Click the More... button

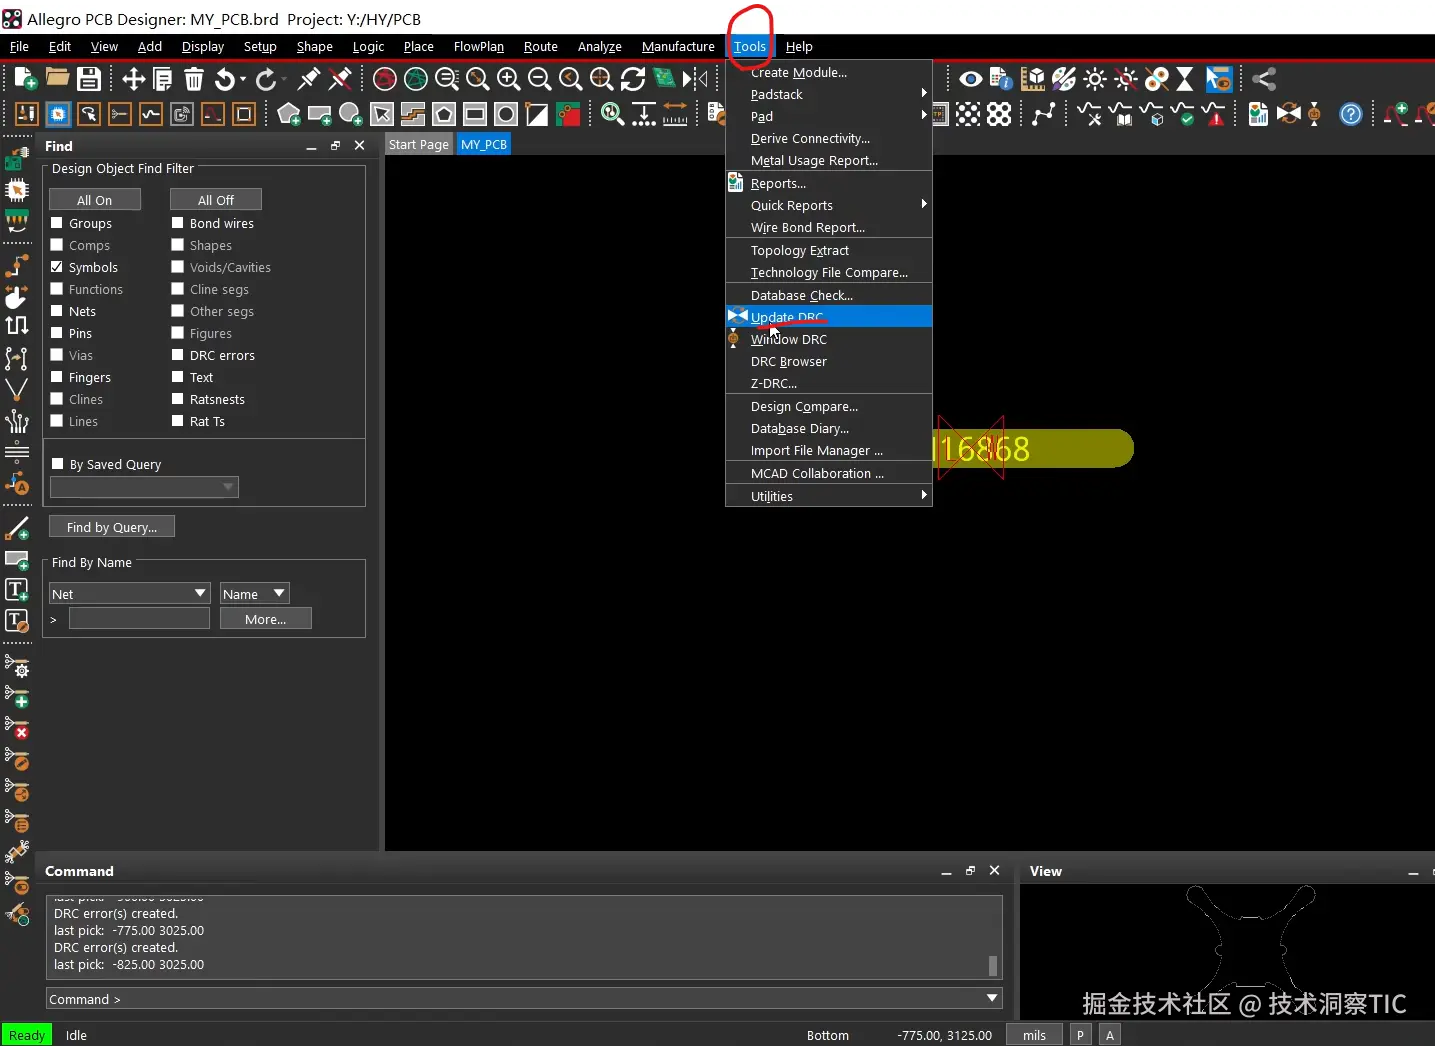[265, 619]
